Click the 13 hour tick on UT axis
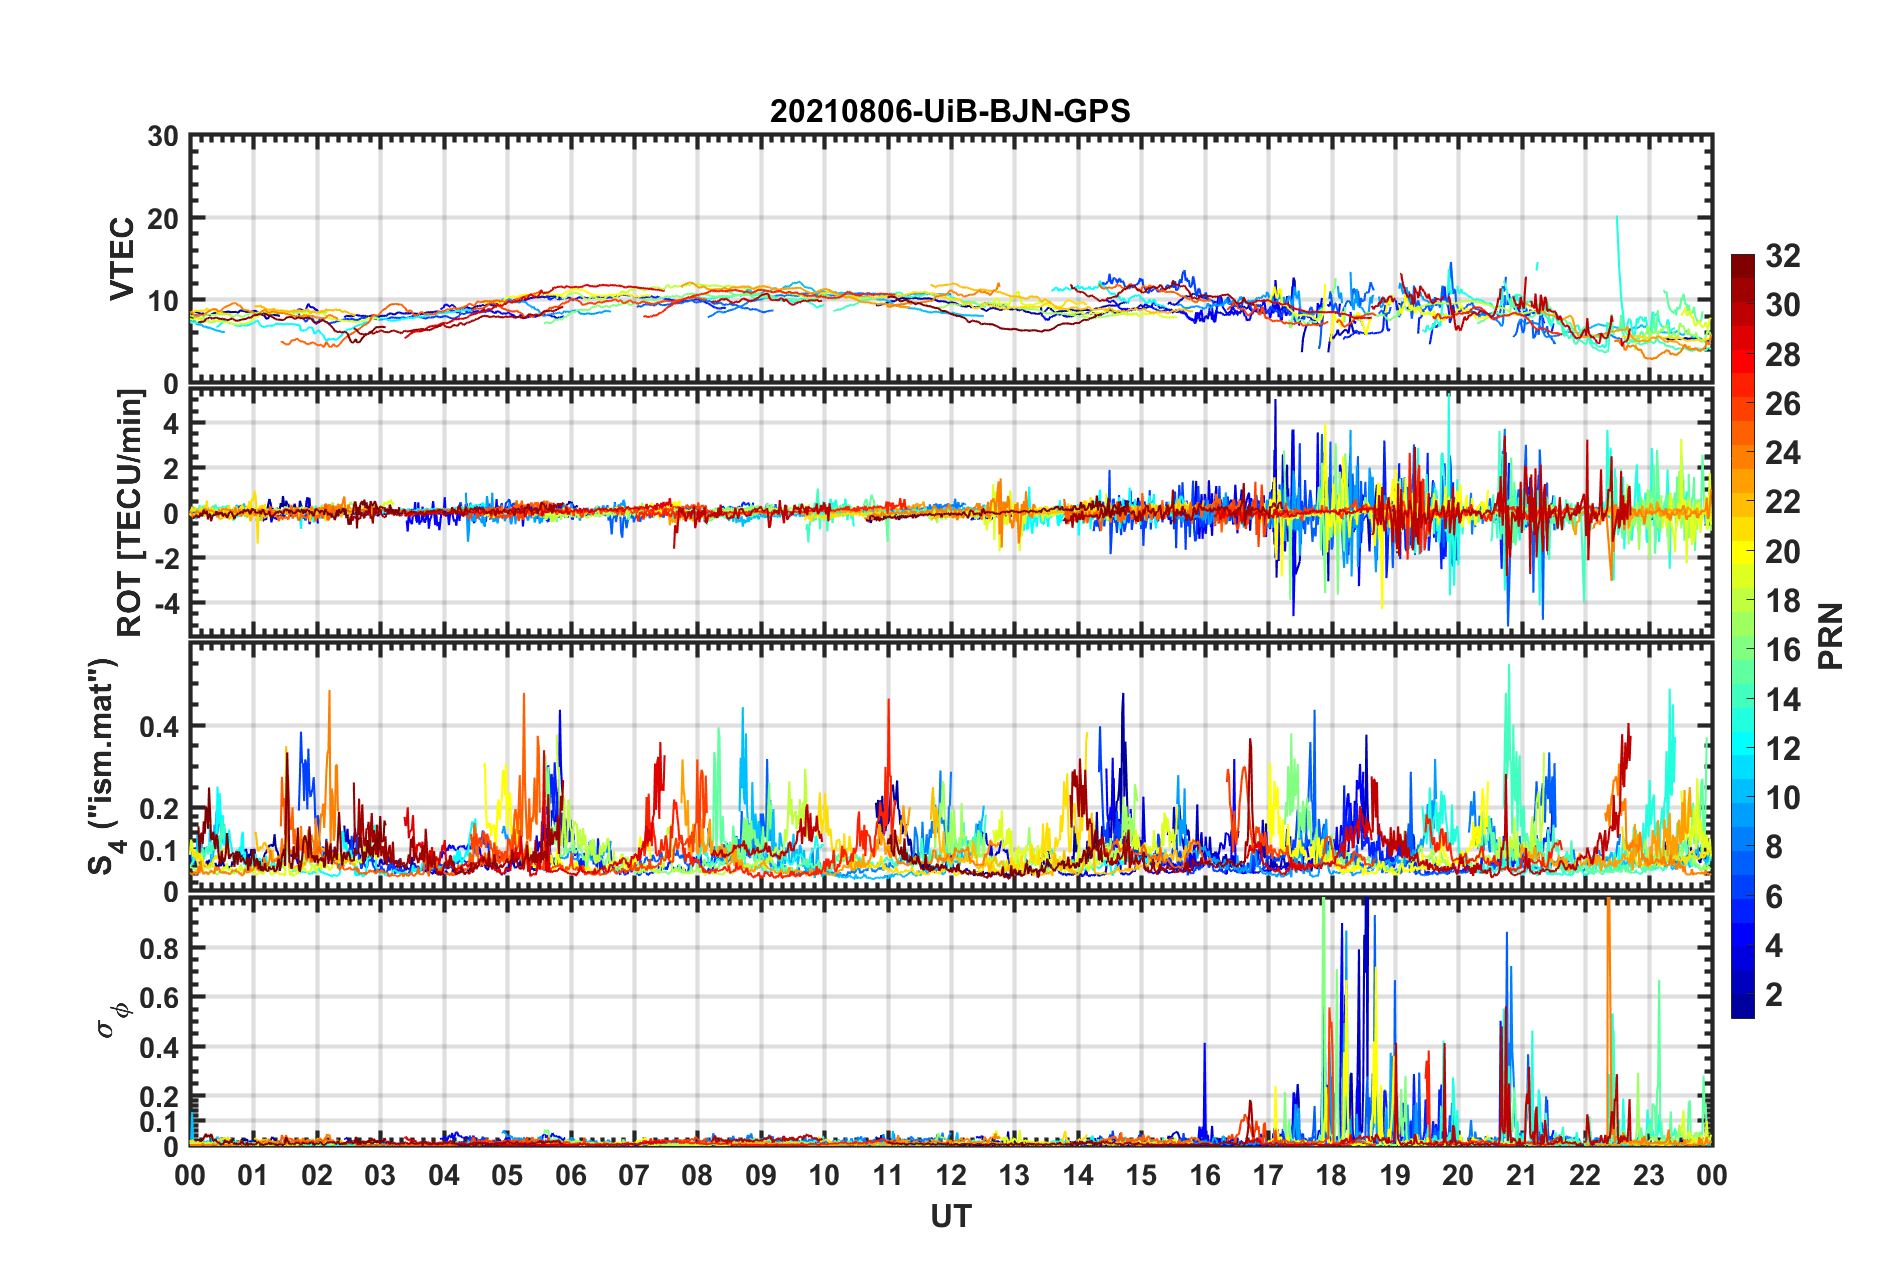This screenshot has width=1902, height=1272. (1014, 1174)
